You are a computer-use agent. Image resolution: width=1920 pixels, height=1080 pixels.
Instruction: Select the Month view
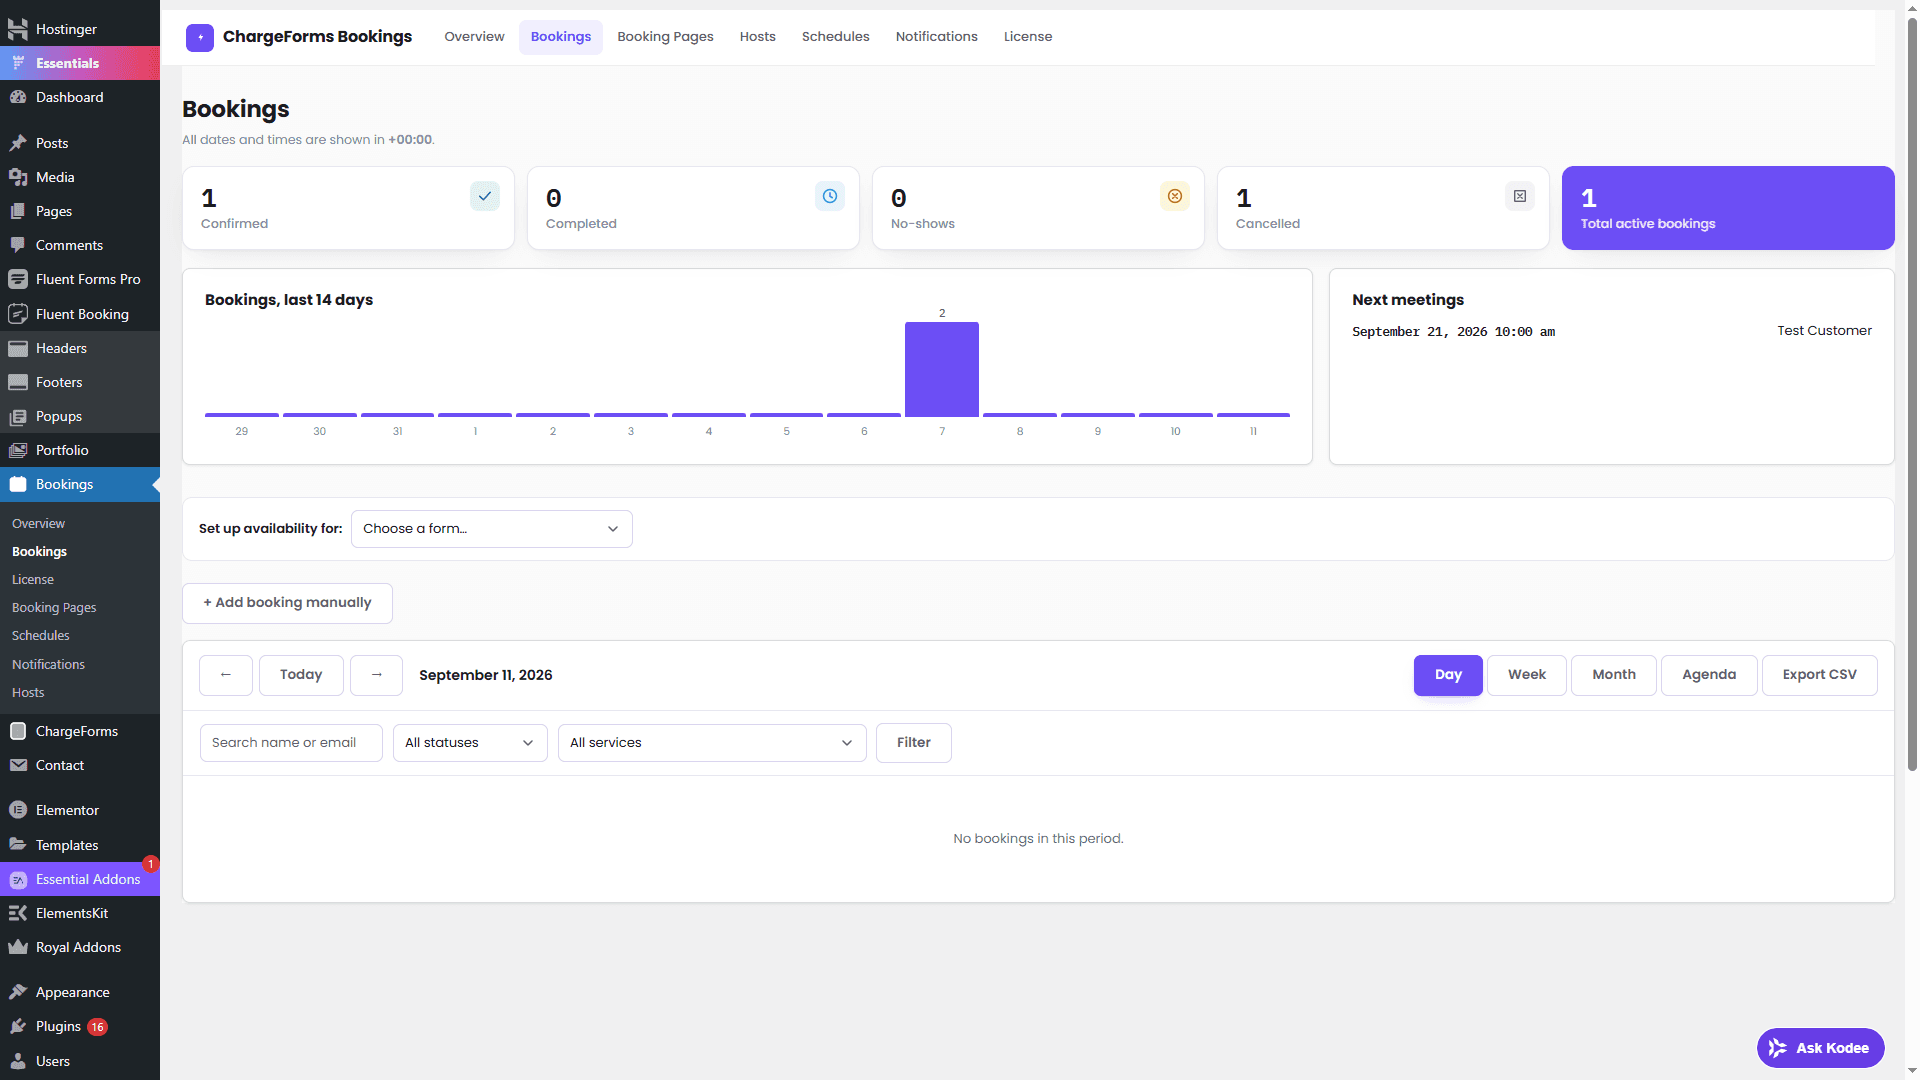[x=1613, y=675]
